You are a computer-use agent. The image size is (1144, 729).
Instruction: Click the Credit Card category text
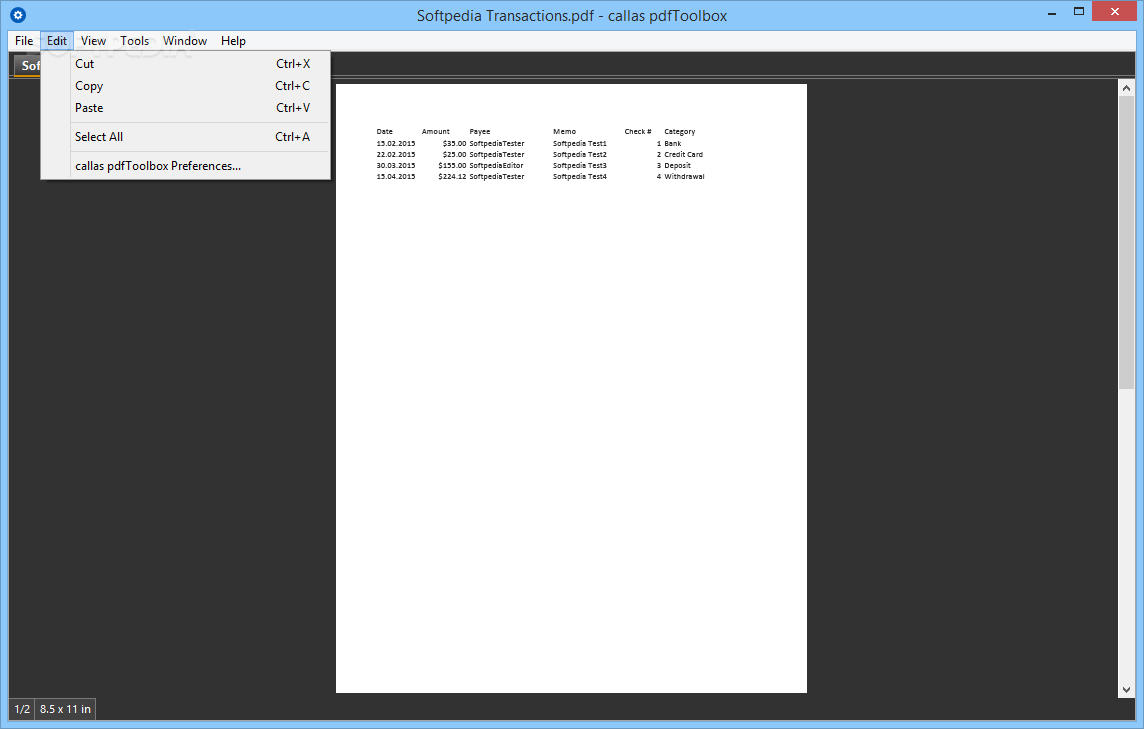[x=684, y=155]
